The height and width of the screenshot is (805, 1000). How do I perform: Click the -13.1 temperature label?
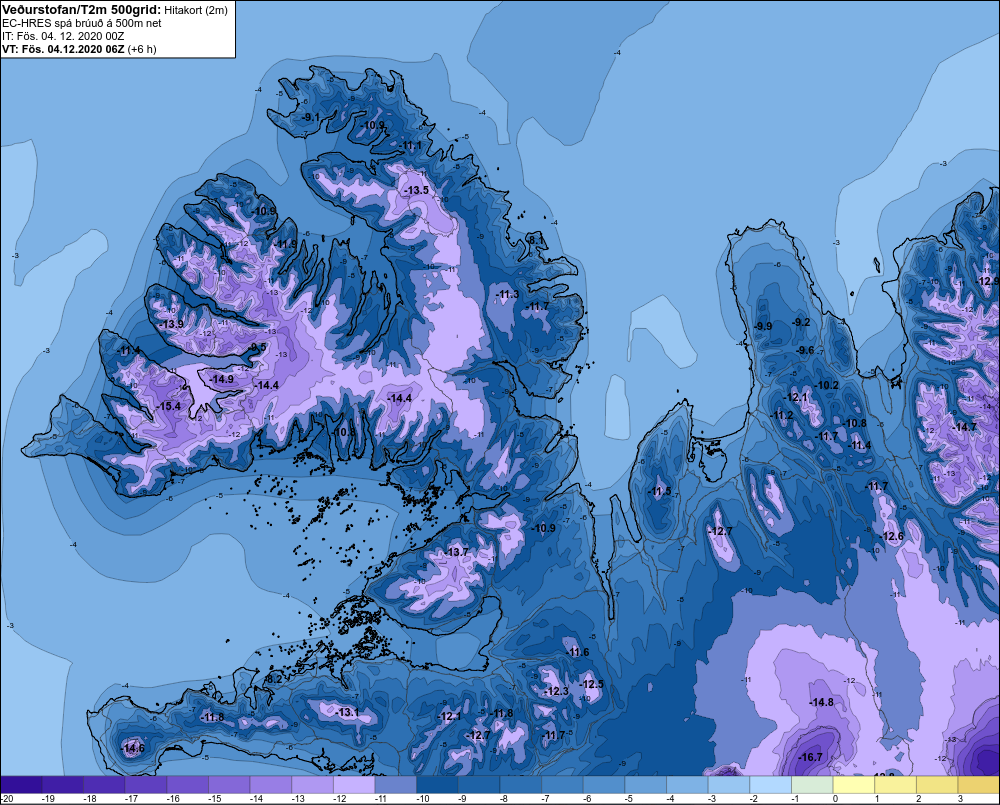(348, 713)
